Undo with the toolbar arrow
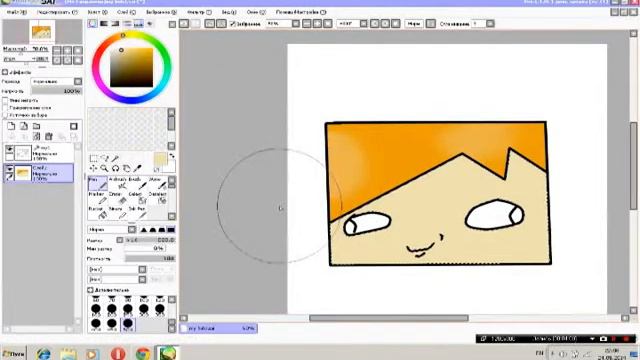640x360 pixels. click(x=184, y=24)
